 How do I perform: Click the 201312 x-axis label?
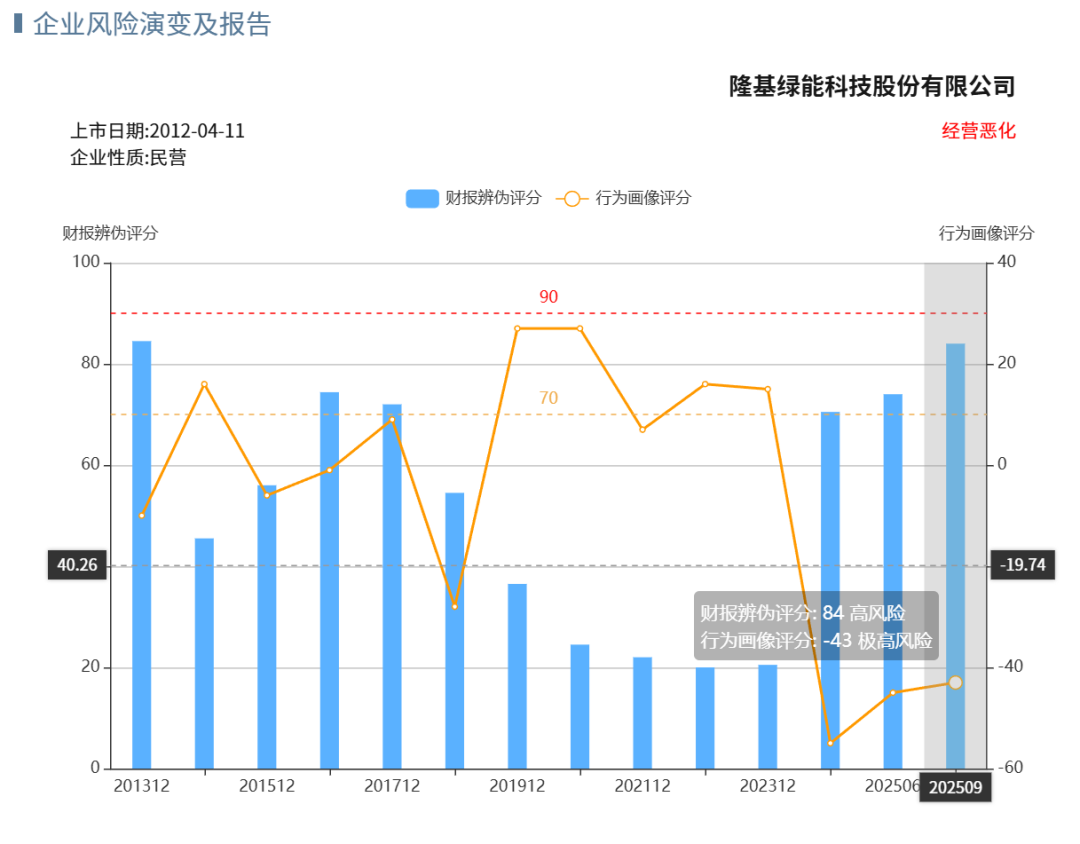(x=142, y=786)
